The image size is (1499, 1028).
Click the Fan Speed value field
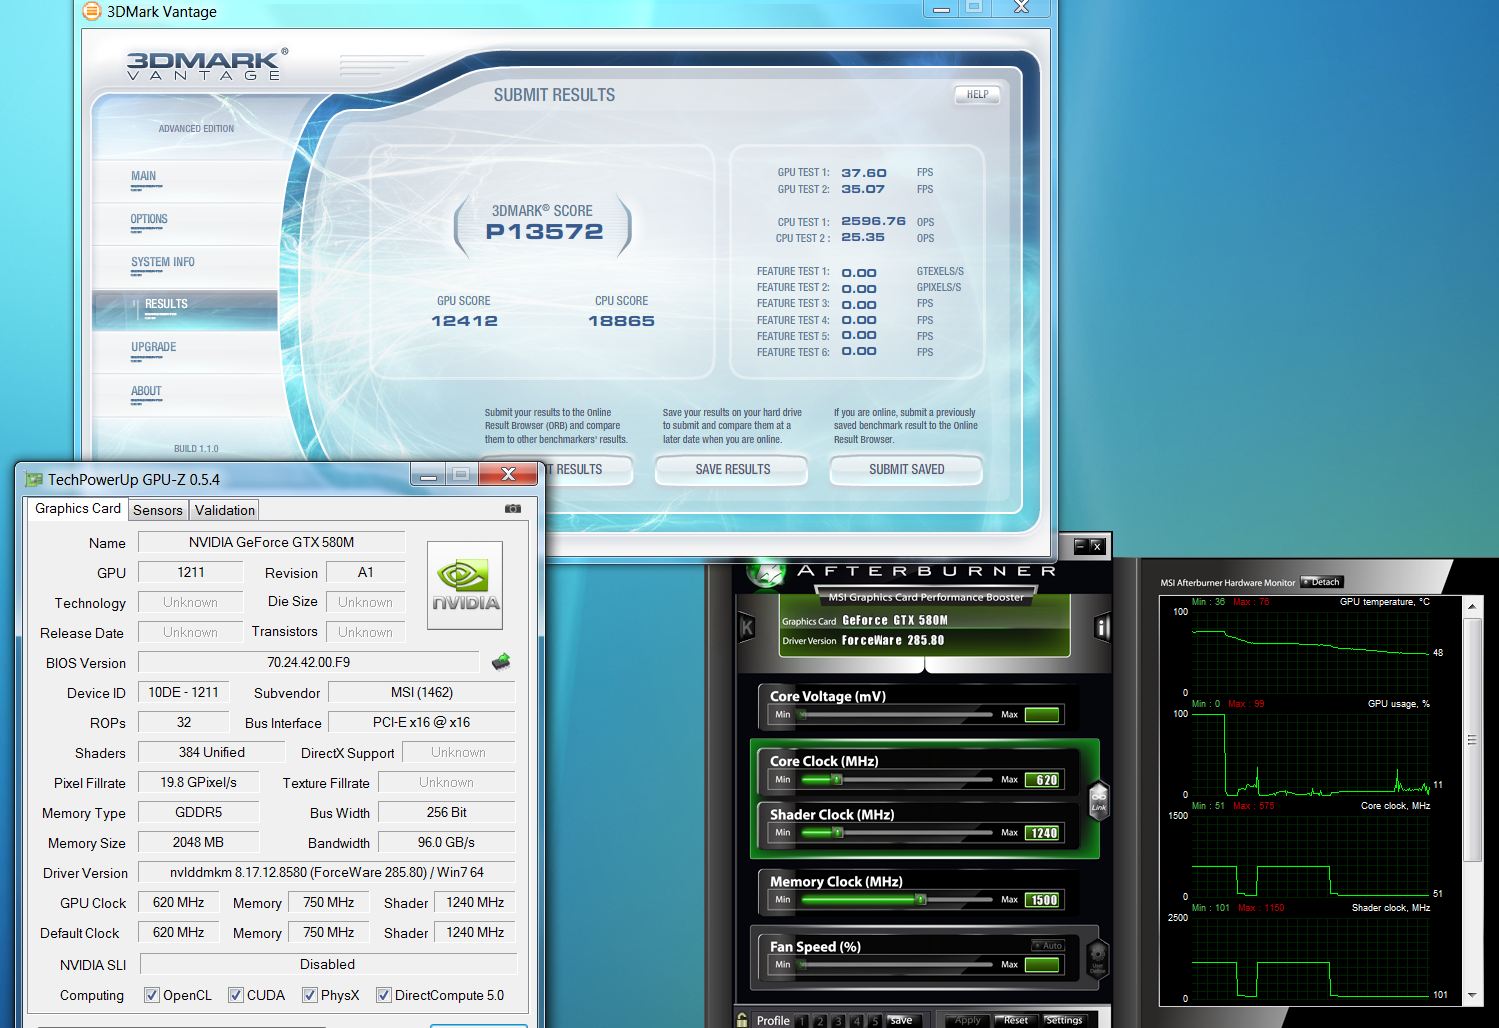1042,965
